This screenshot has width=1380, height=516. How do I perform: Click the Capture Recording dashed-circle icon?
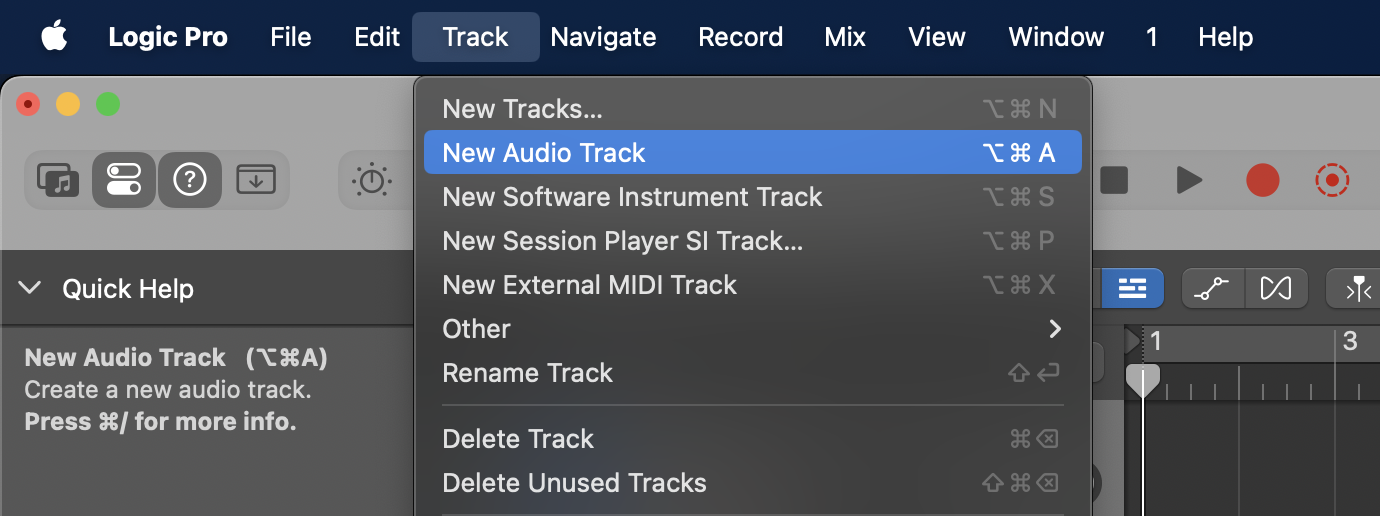coord(1332,180)
